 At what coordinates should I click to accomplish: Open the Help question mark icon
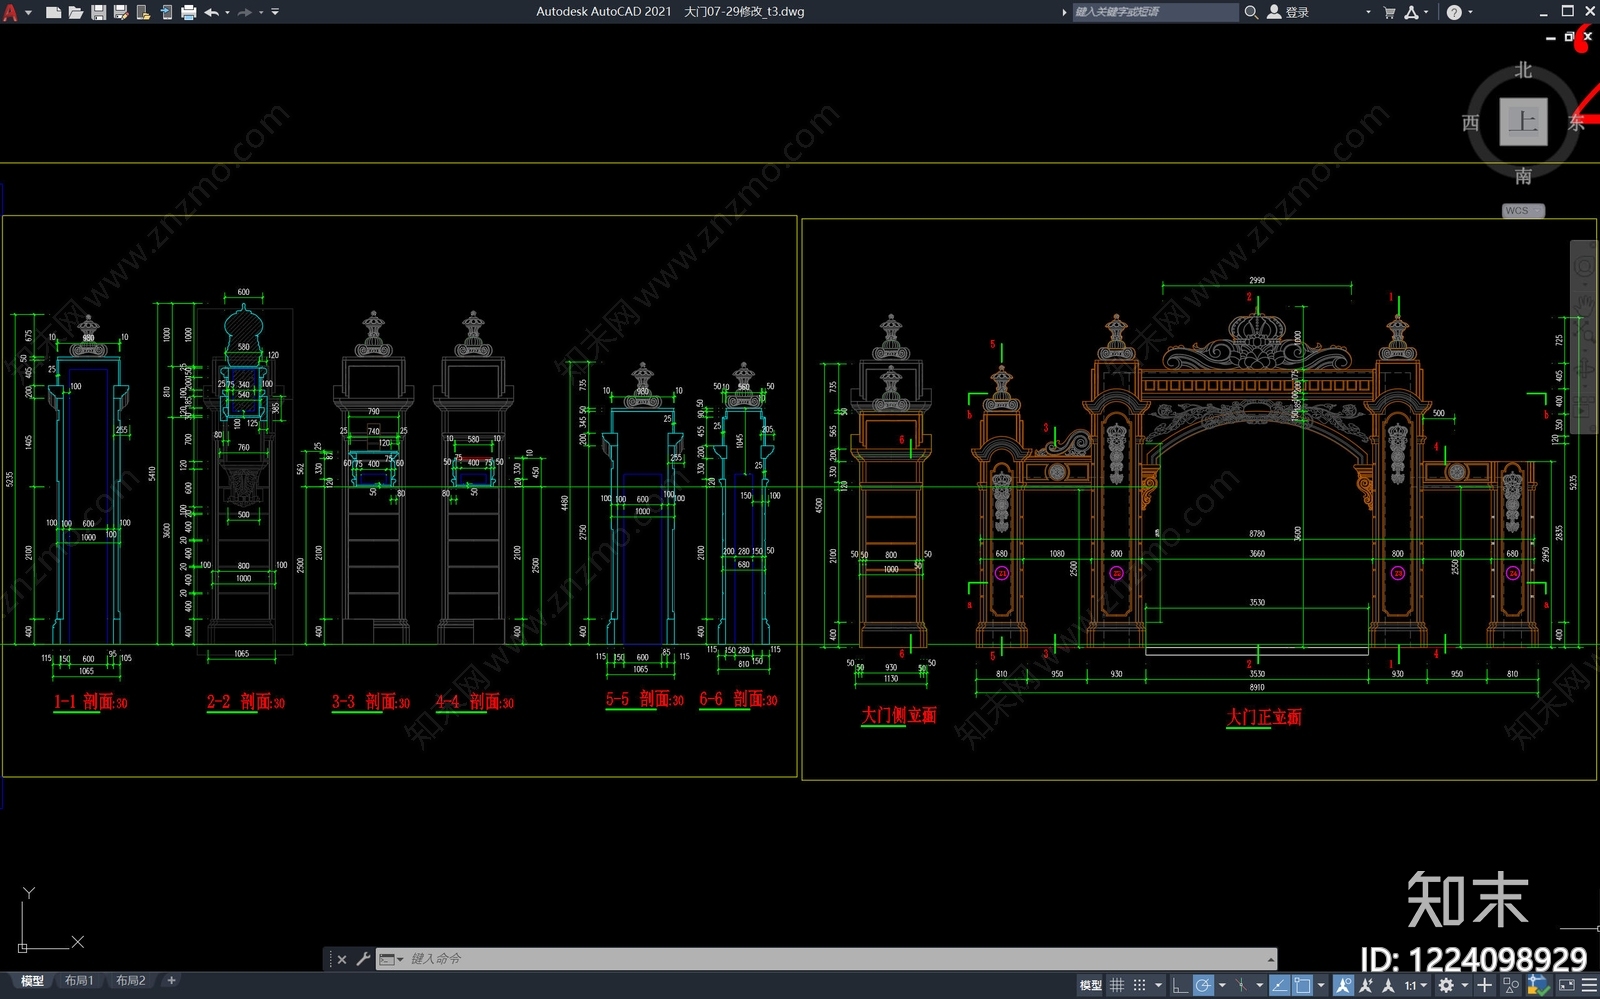pos(1454,12)
